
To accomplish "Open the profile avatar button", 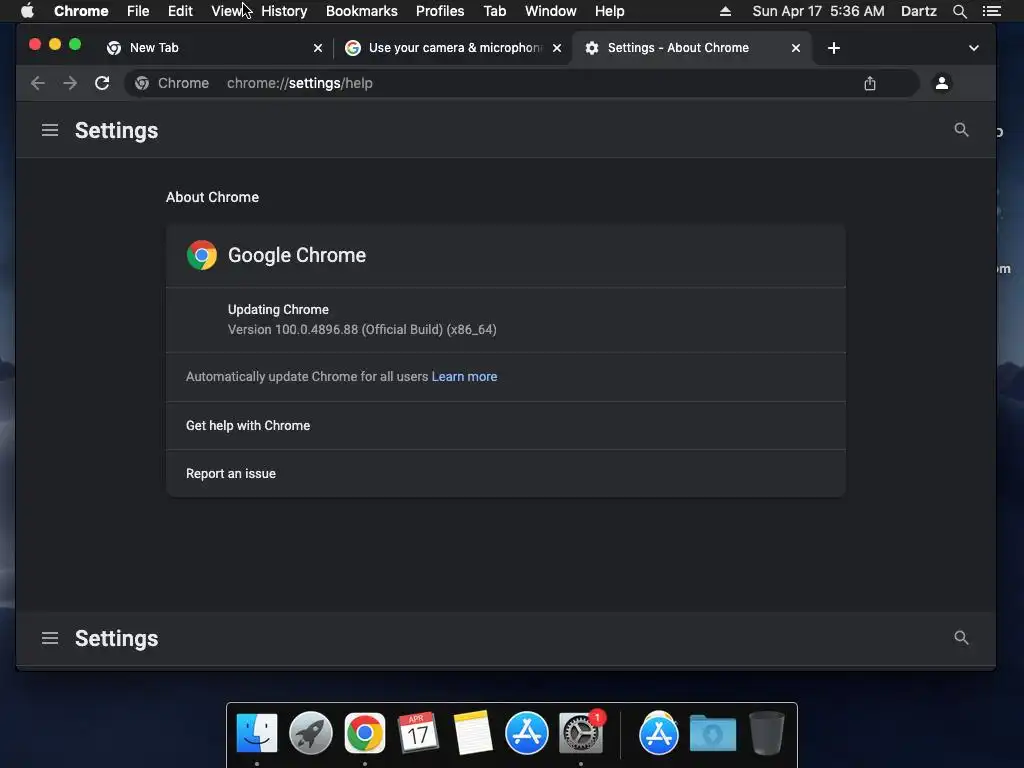I will coord(942,83).
